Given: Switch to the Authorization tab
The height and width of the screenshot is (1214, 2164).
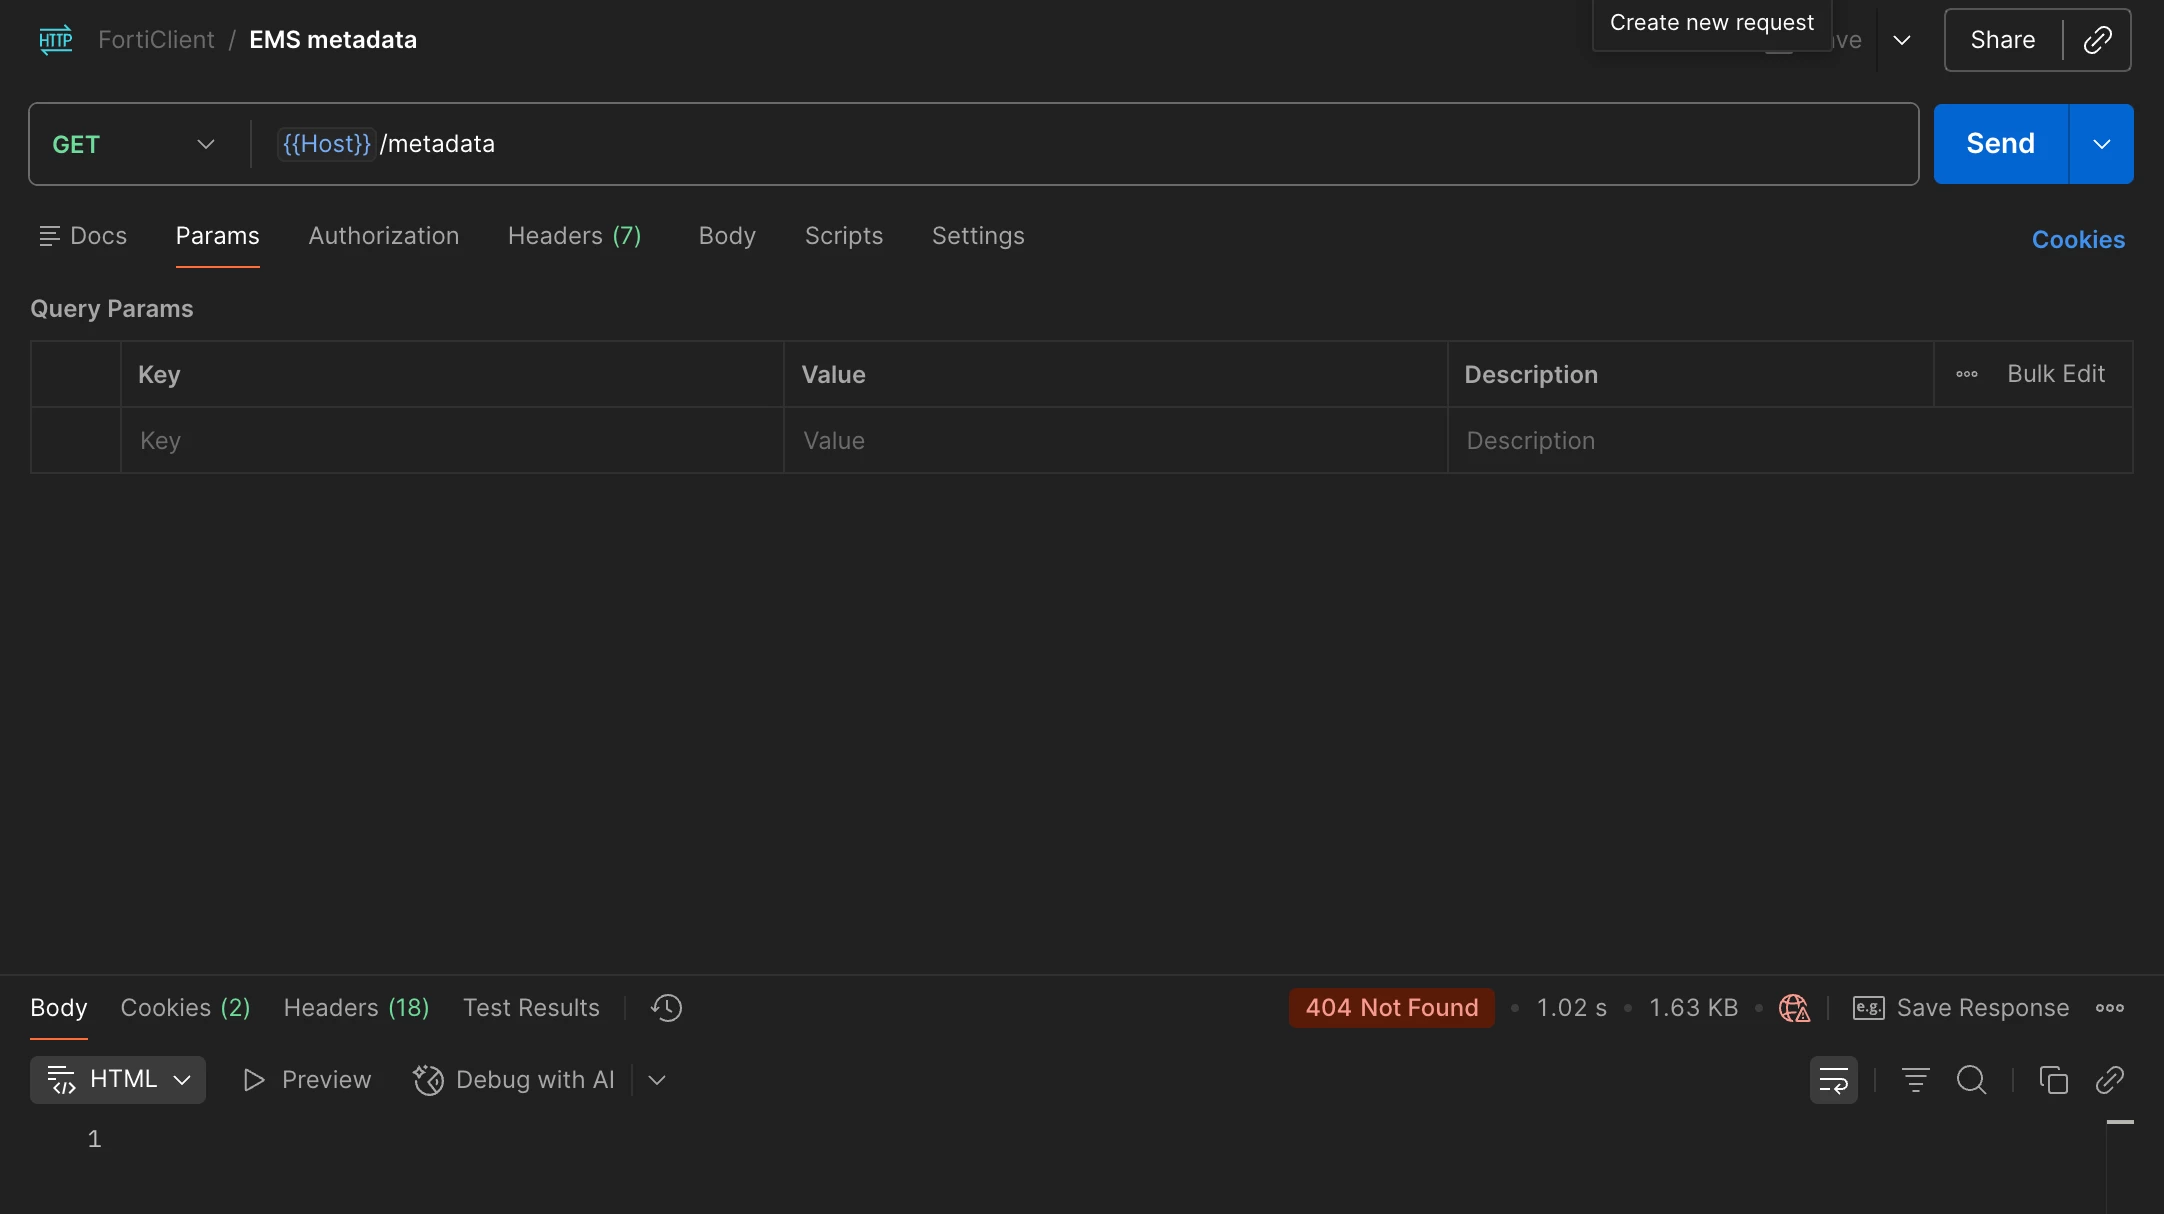Looking at the screenshot, I should (x=384, y=236).
